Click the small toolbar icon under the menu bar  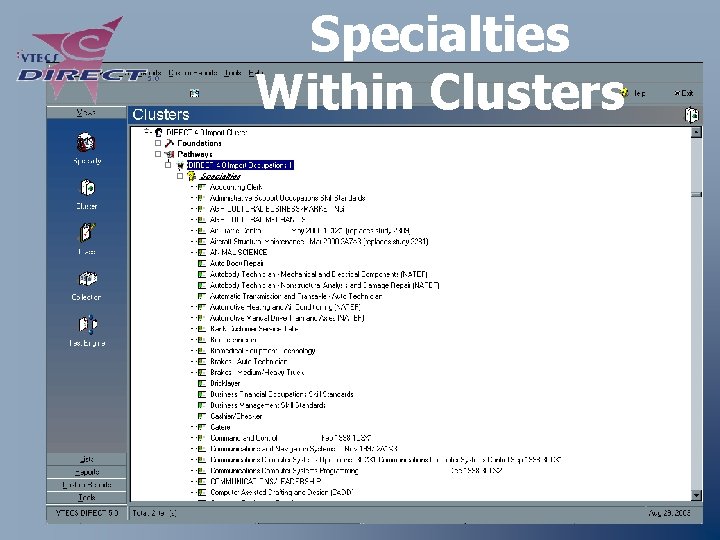(x=194, y=93)
